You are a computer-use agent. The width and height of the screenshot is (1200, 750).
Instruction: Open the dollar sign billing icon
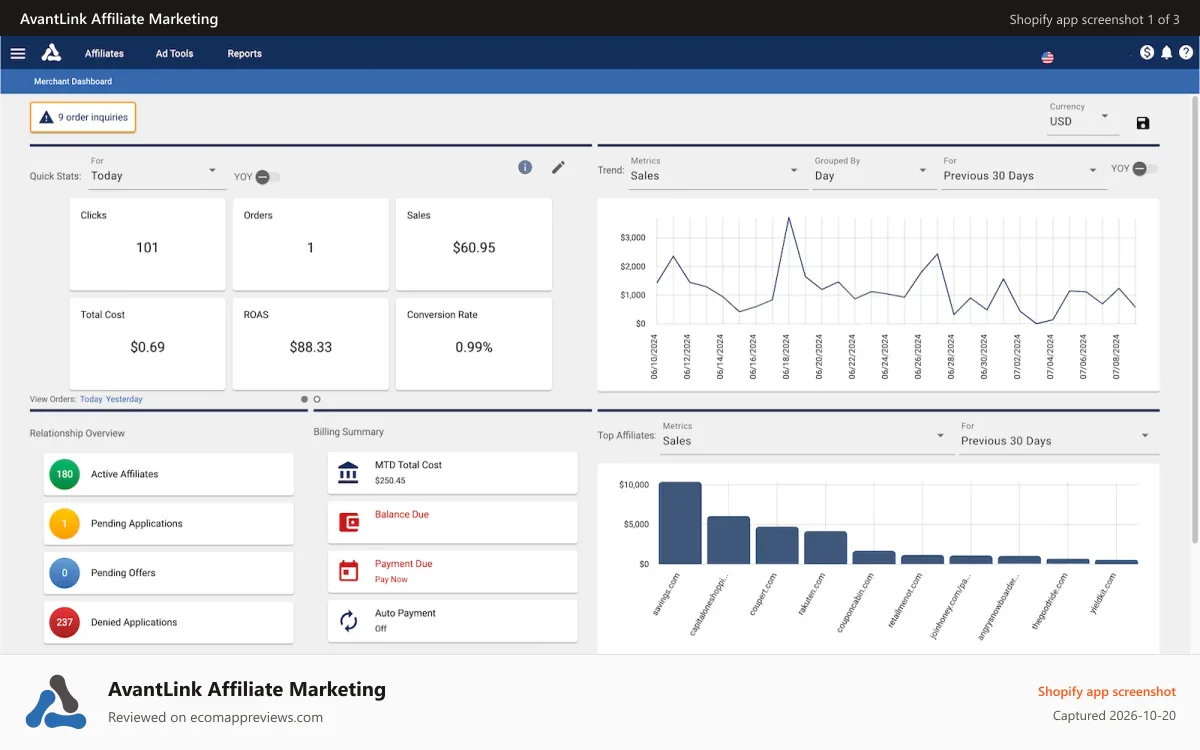coord(1147,53)
